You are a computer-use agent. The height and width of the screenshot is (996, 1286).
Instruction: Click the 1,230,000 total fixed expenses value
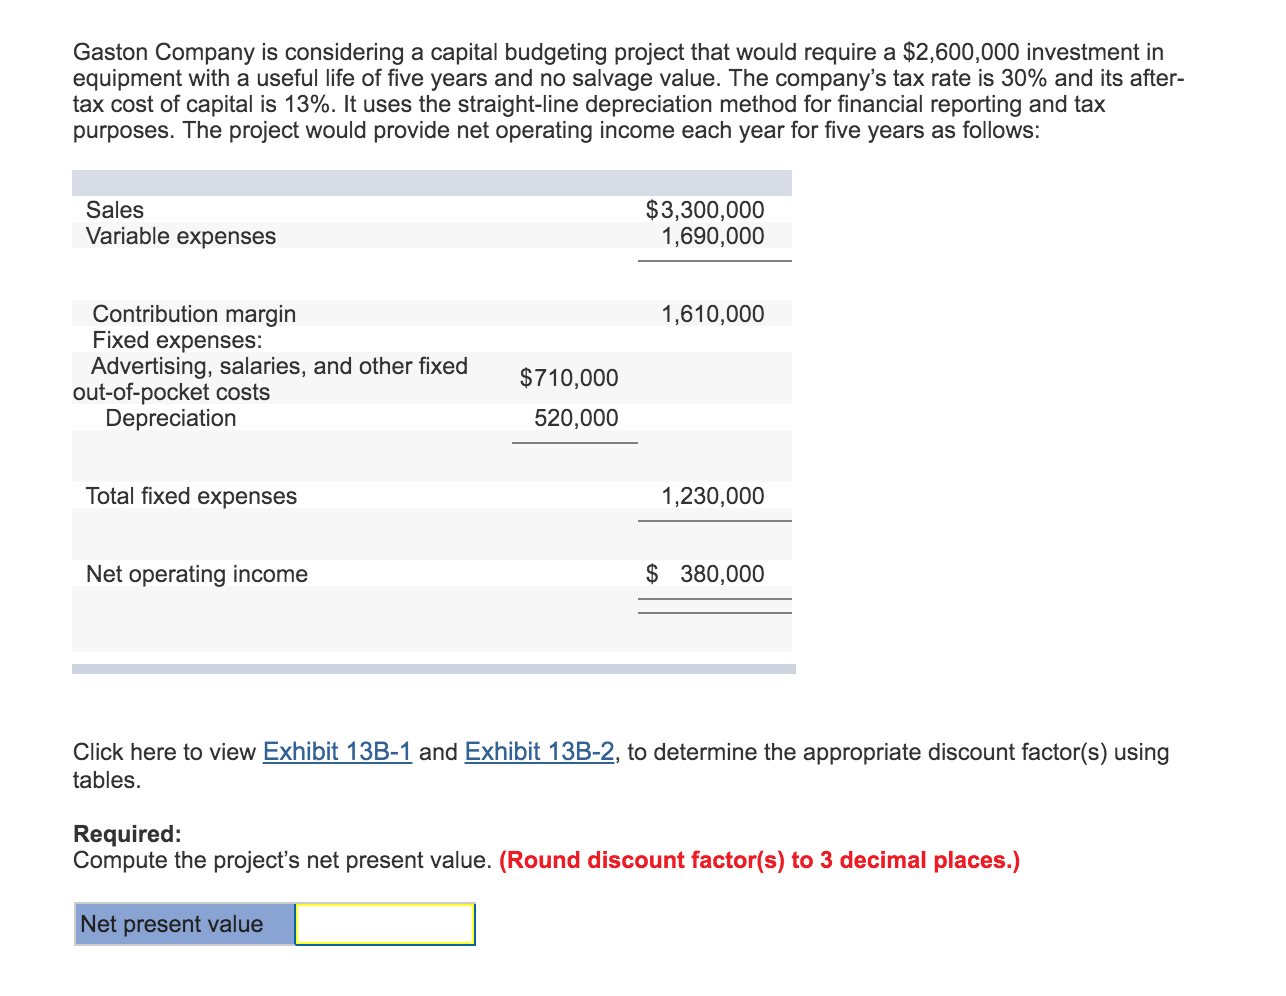click(x=713, y=496)
